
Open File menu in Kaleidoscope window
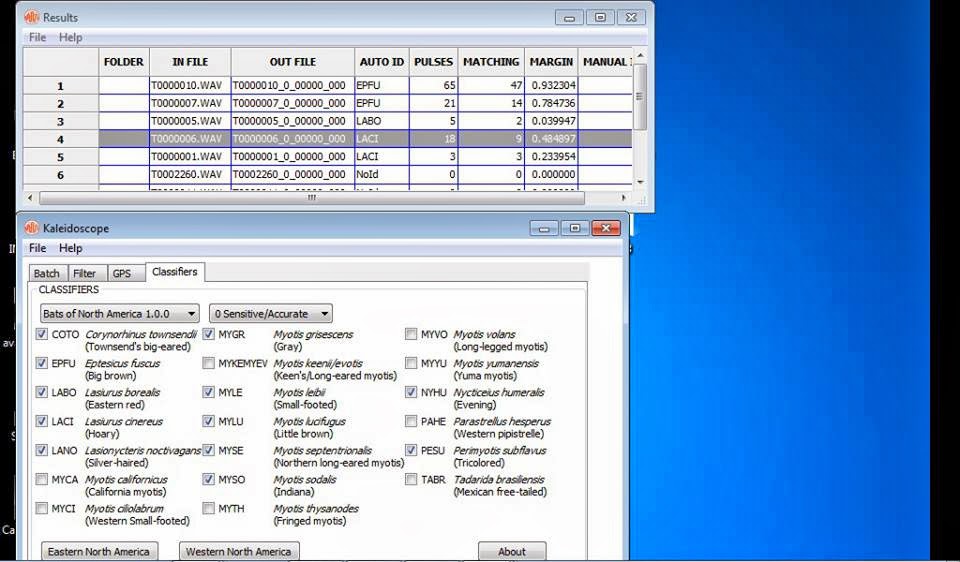(37, 248)
